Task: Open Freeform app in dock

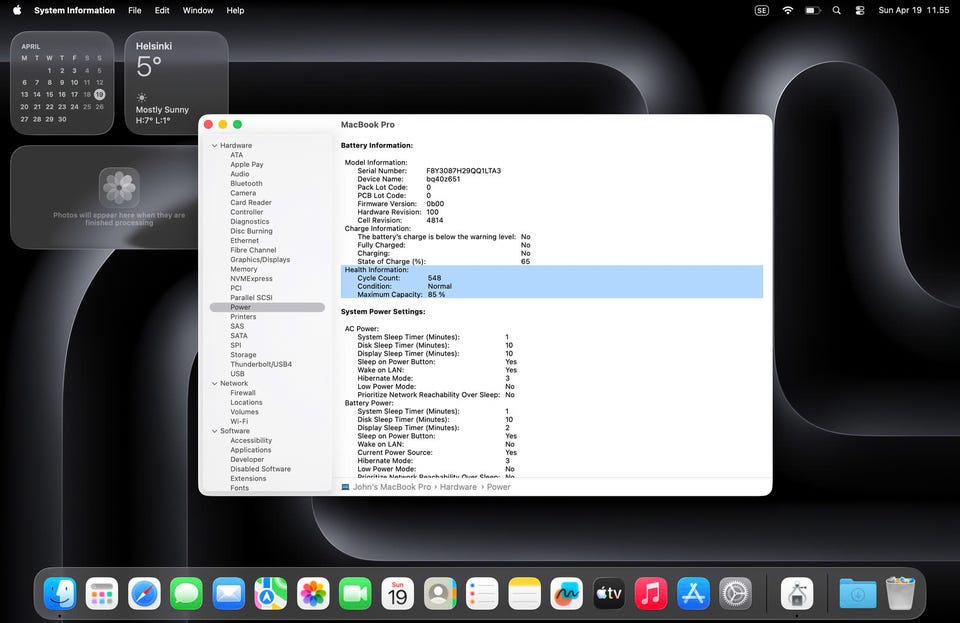Action: tap(566, 593)
